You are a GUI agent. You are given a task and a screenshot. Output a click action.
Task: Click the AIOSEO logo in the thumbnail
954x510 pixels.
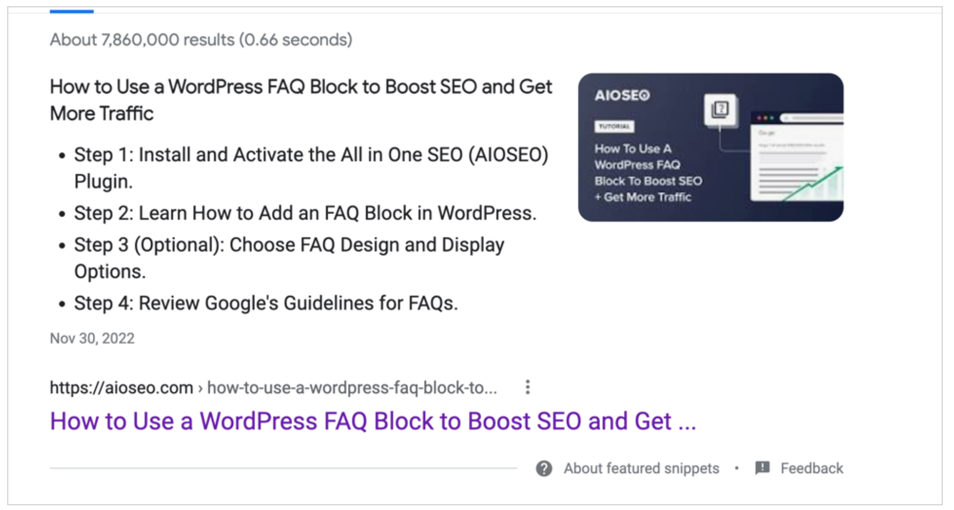click(622, 96)
